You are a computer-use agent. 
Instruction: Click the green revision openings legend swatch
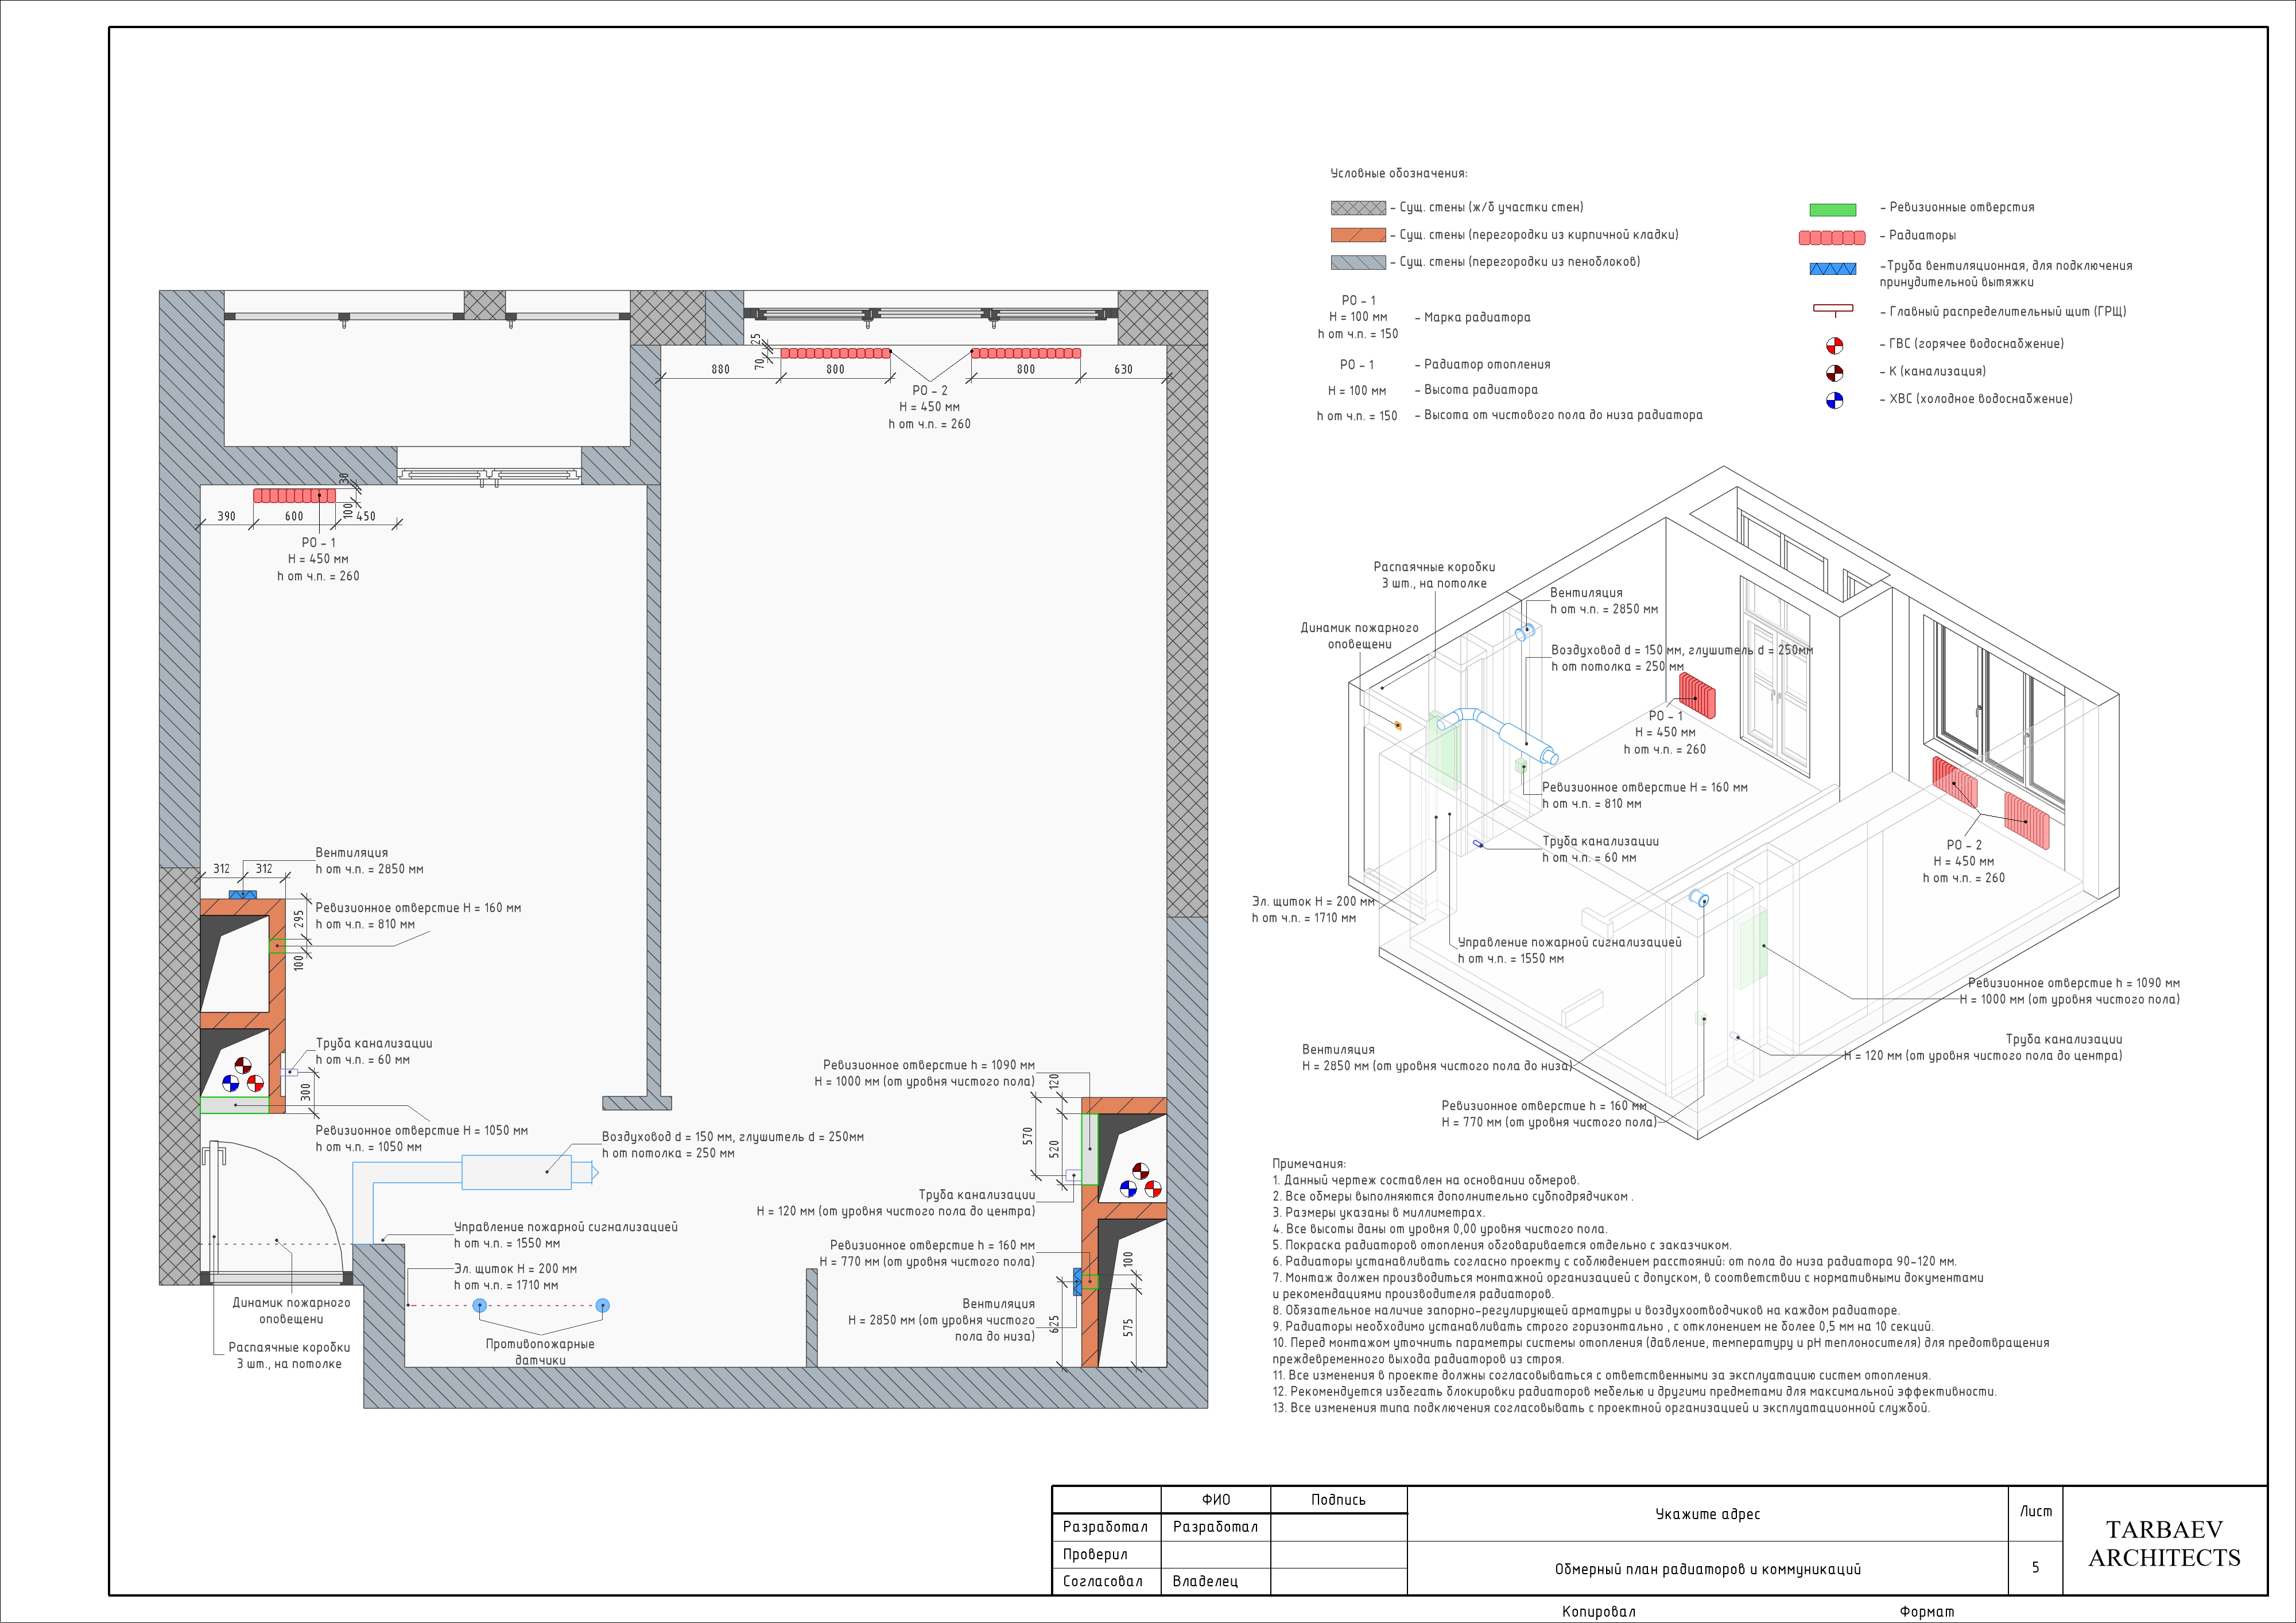tap(1832, 210)
